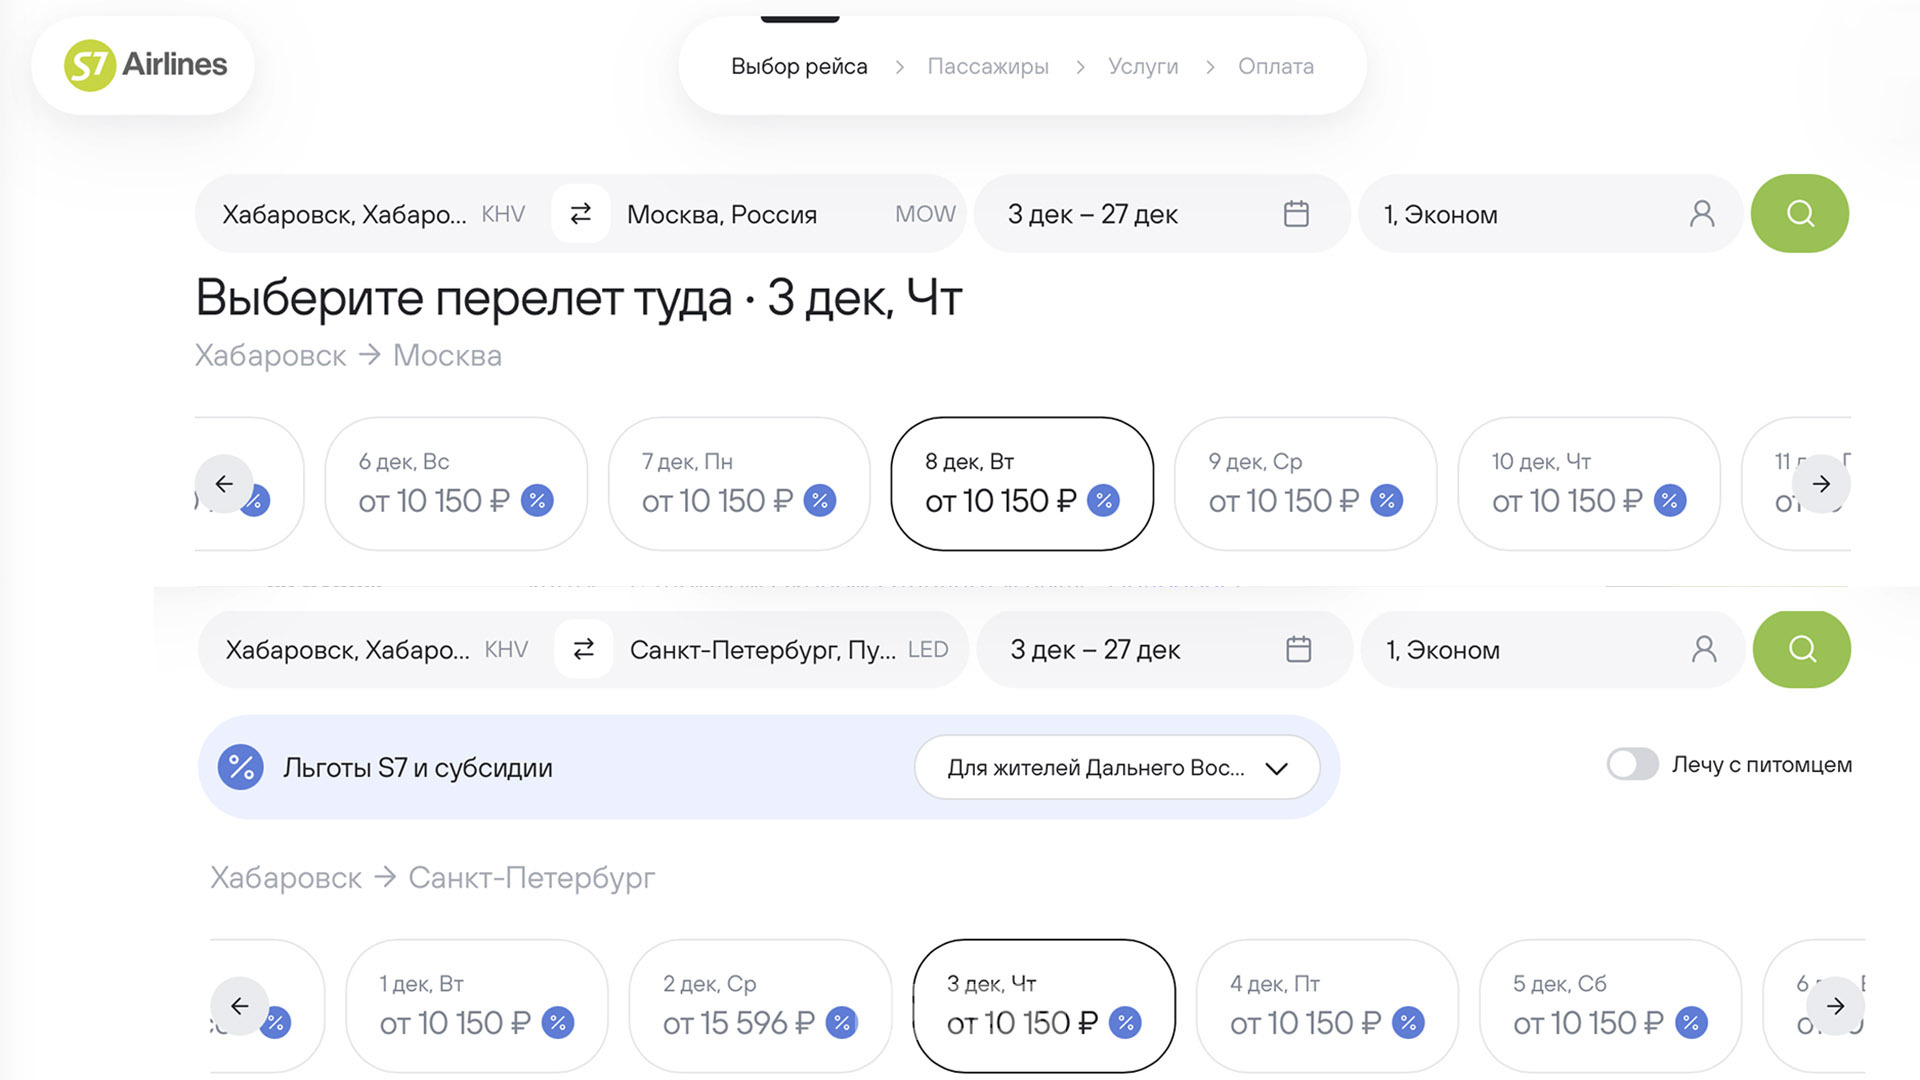Screen dimensions: 1920x1080
Task: Click the percent icon beside Льготы S7 и субсидии
Action: [241, 768]
